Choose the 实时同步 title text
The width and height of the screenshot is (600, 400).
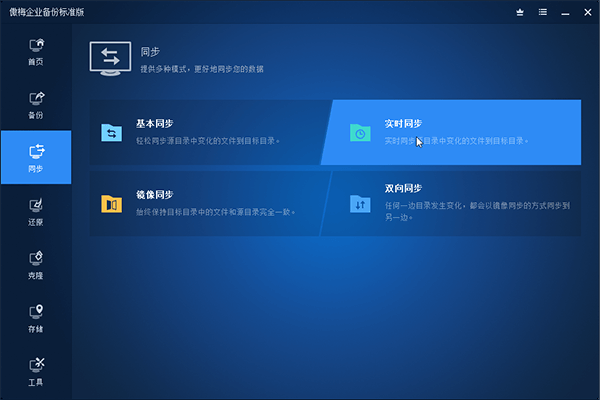(403, 124)
